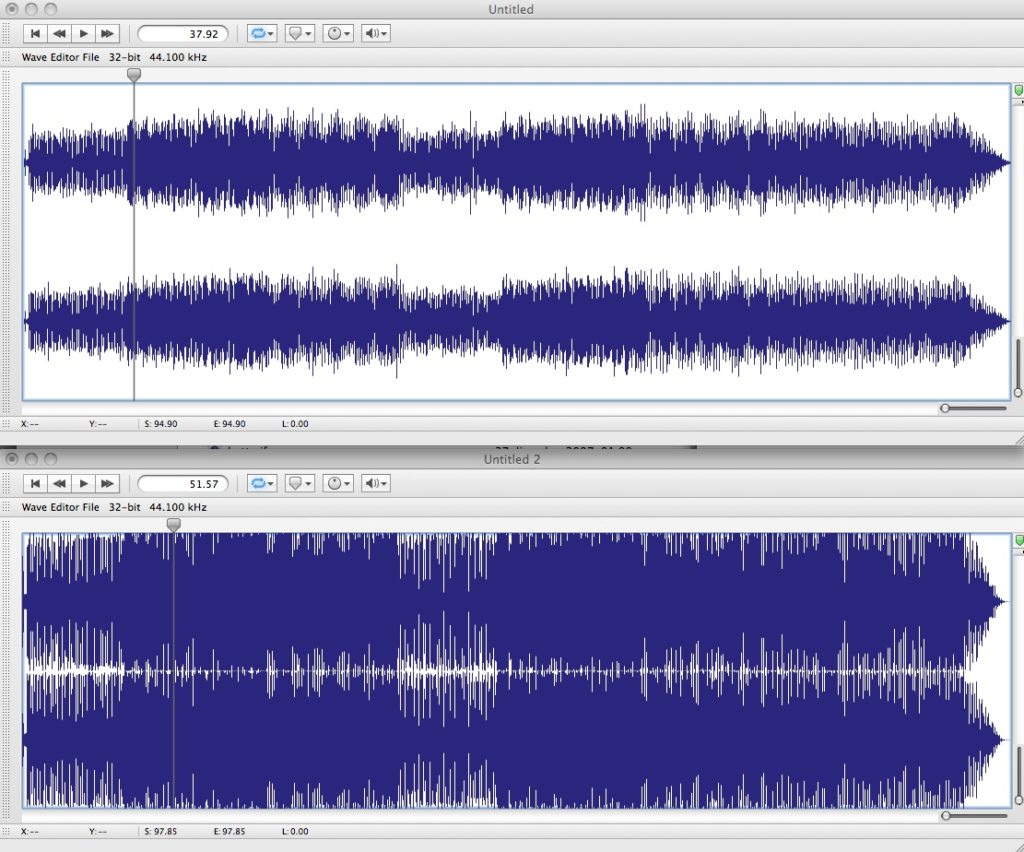
Task: Click 'S: 94.90' selection start value
Action: 161,424
